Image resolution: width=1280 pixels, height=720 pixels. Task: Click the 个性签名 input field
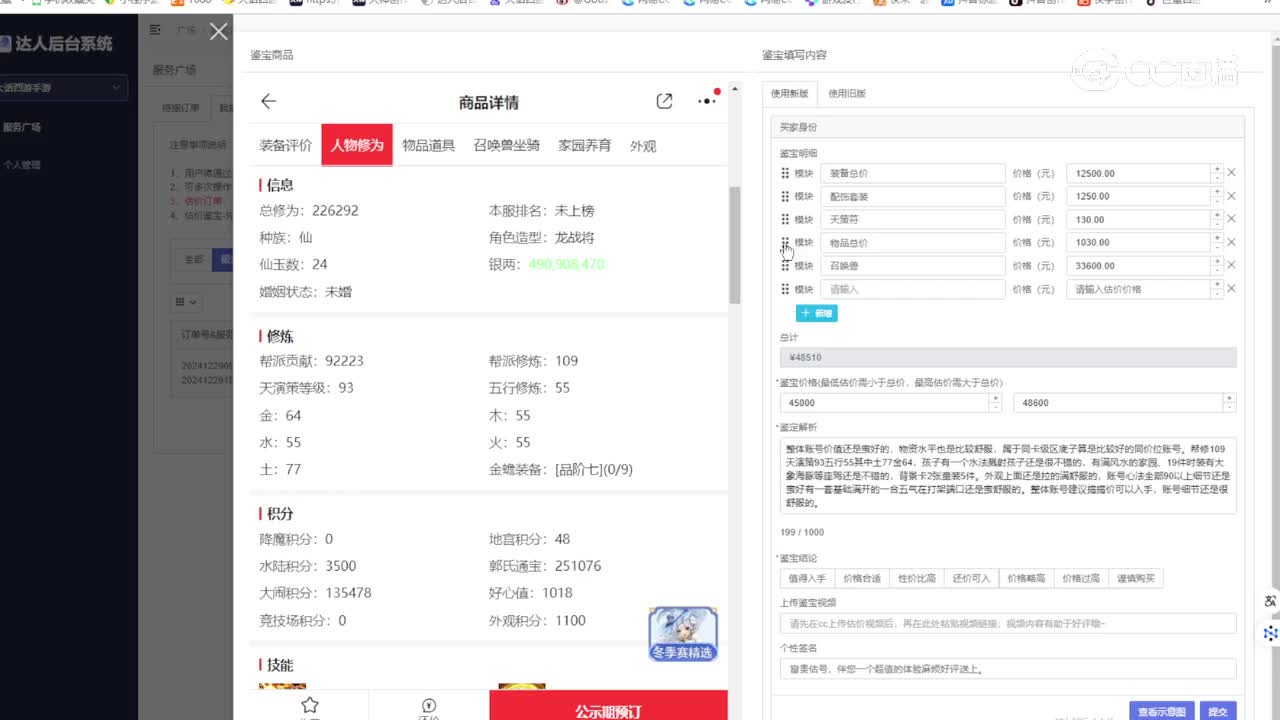point(1008,669)
